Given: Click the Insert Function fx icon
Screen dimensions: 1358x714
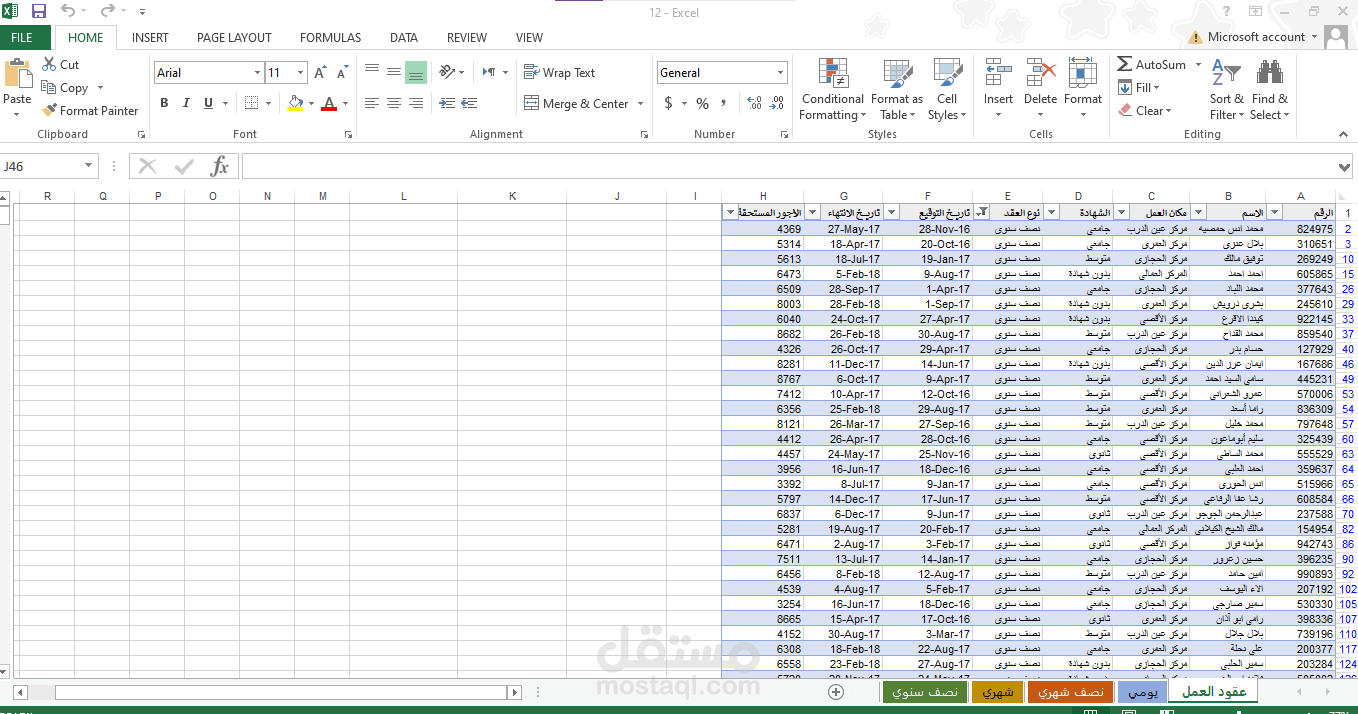Looking at the screenshot, I should click(219, 166).
